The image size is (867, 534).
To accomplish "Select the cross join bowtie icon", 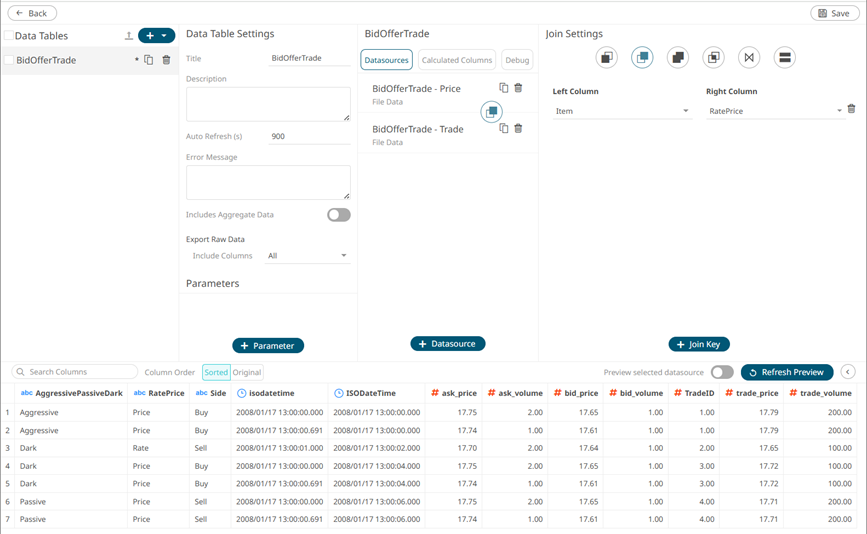I will click(x=749, y=58).
